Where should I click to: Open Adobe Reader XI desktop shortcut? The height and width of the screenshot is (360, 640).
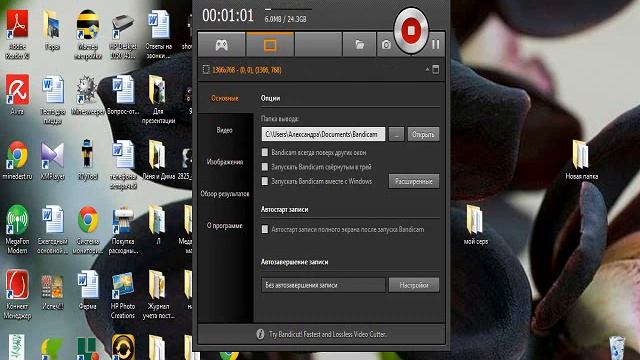[x=17, y=35]
